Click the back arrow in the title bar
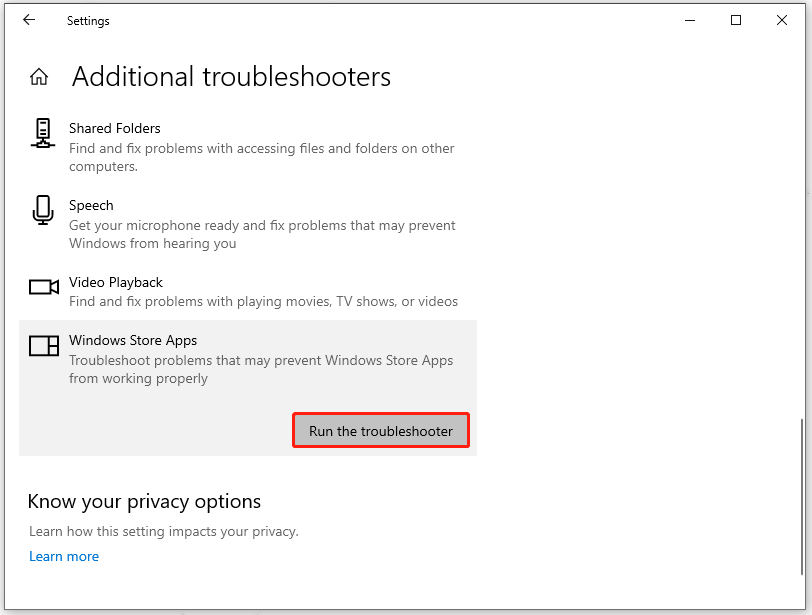The height and width of the screenshot is (615, 812). [28, 20]
